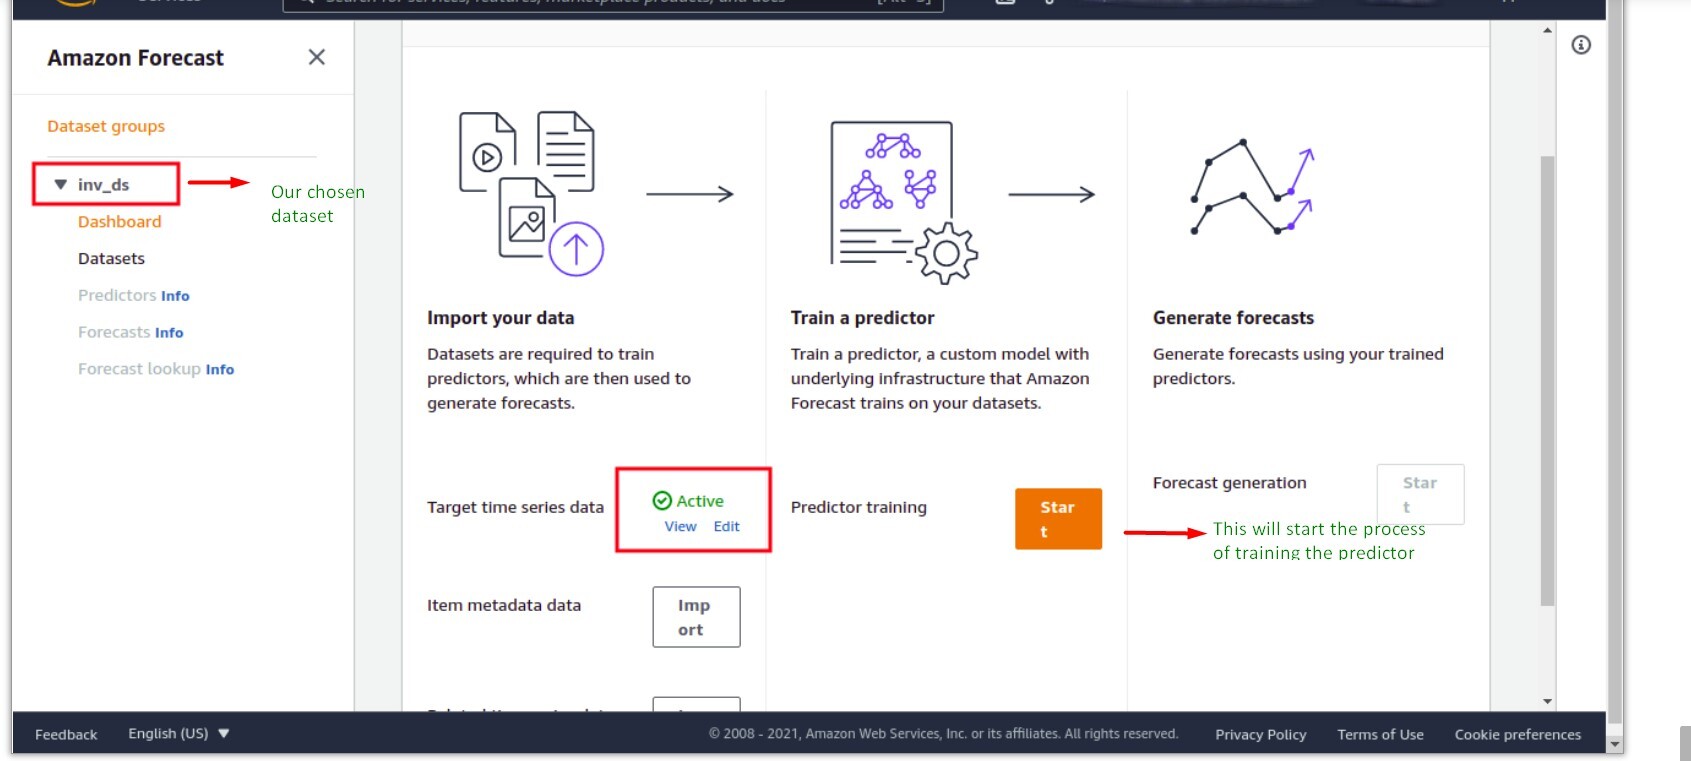
Task: Click the scroll up arrow of content pane
Action: (x=1547, y=31)
